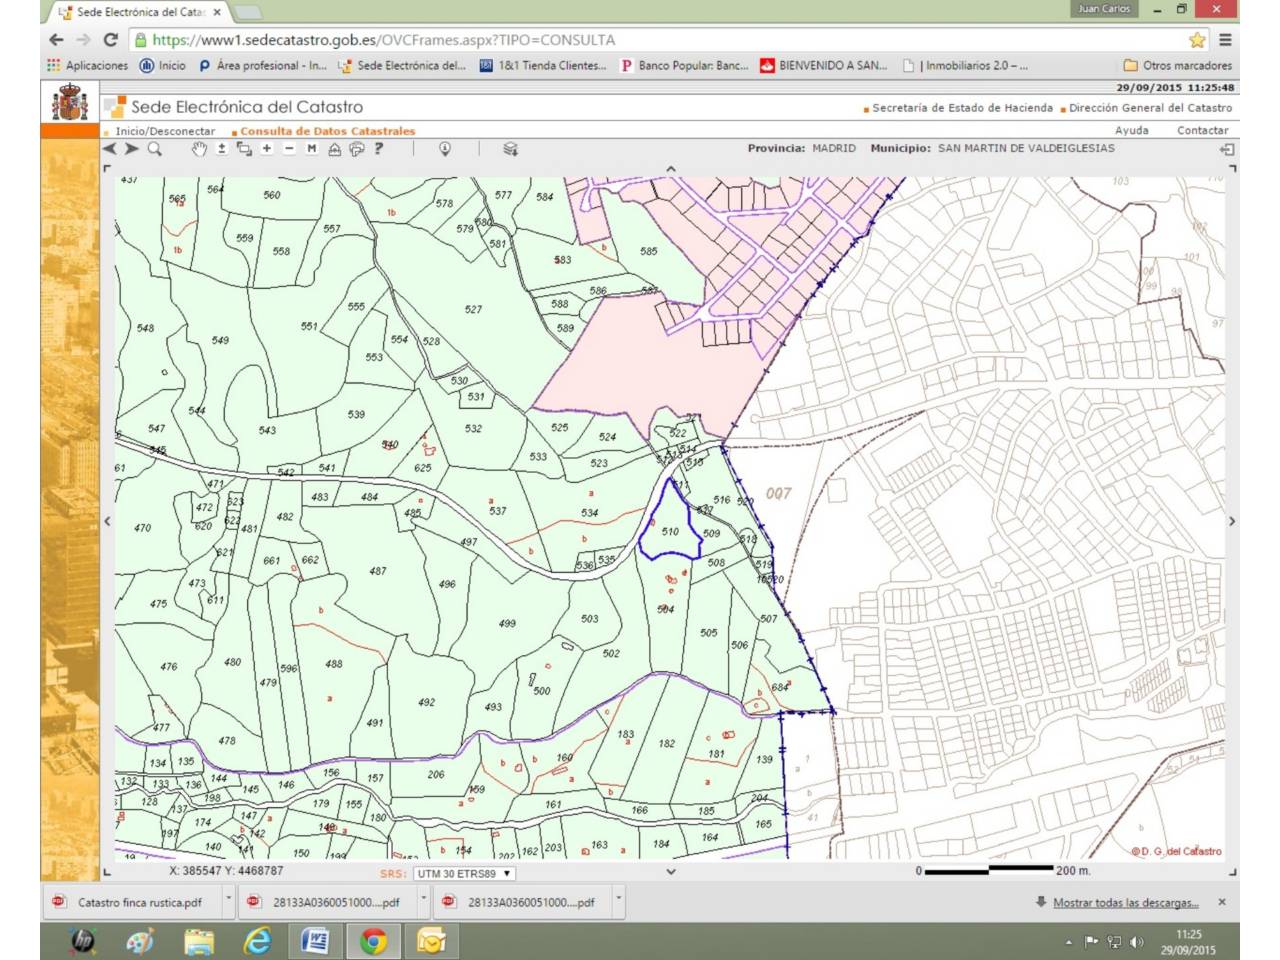This screenshot has height=960, width=1280.
Task: Click Juan Carlos profile button
Action: [x=1104, y=9]
